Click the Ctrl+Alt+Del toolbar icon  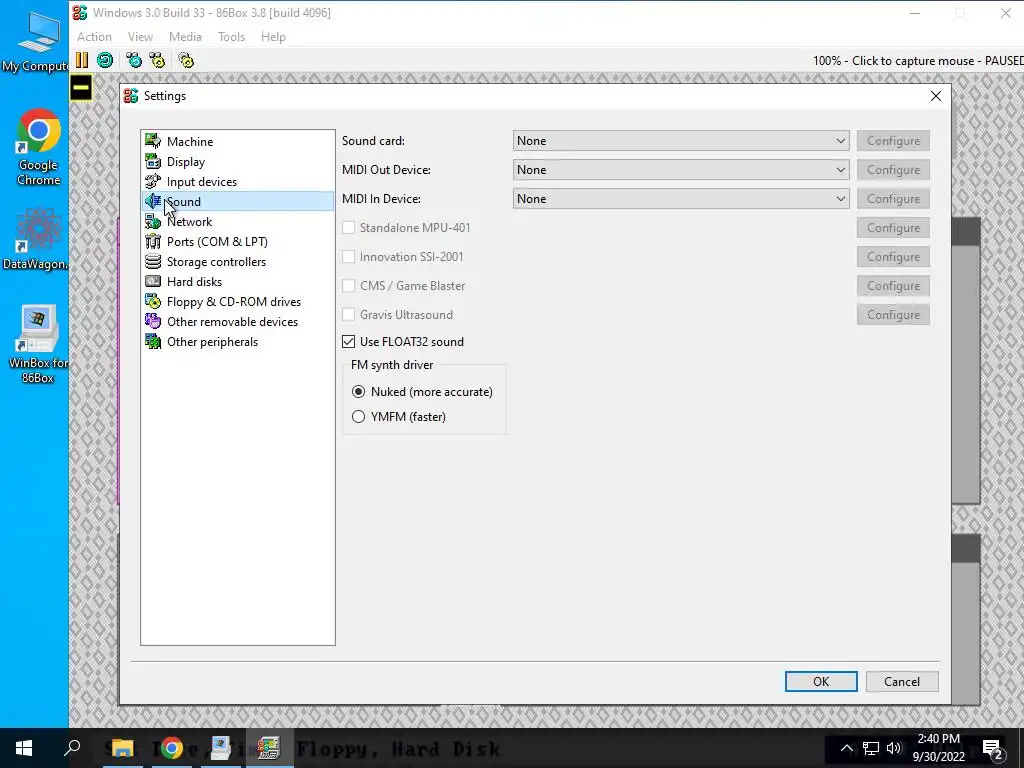pyautogui.click(x=134, y=61)
